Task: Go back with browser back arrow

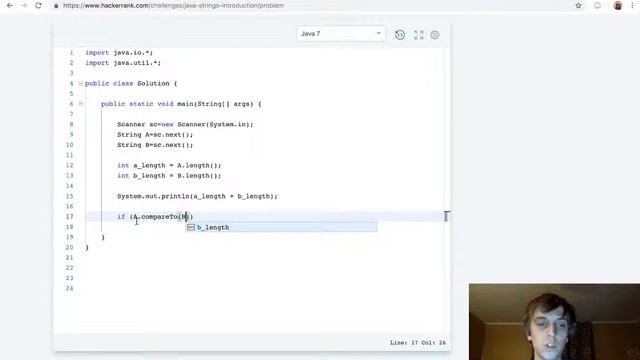Action: (x=9, y=6)
